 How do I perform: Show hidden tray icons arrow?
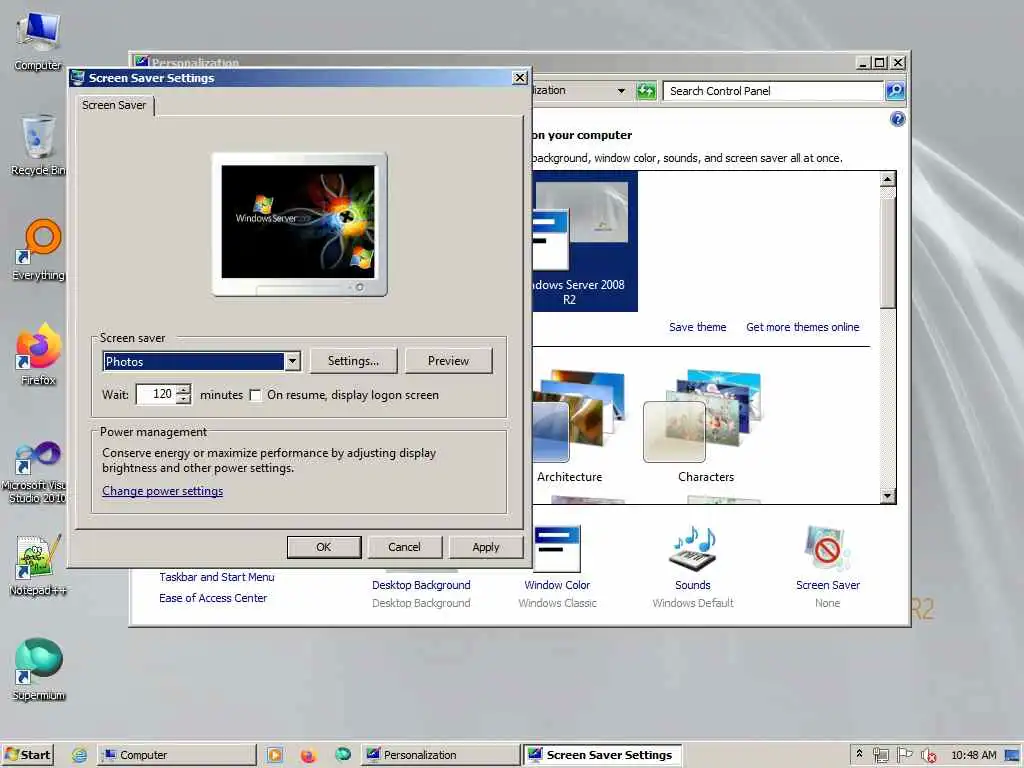click(x=859, y=754)
